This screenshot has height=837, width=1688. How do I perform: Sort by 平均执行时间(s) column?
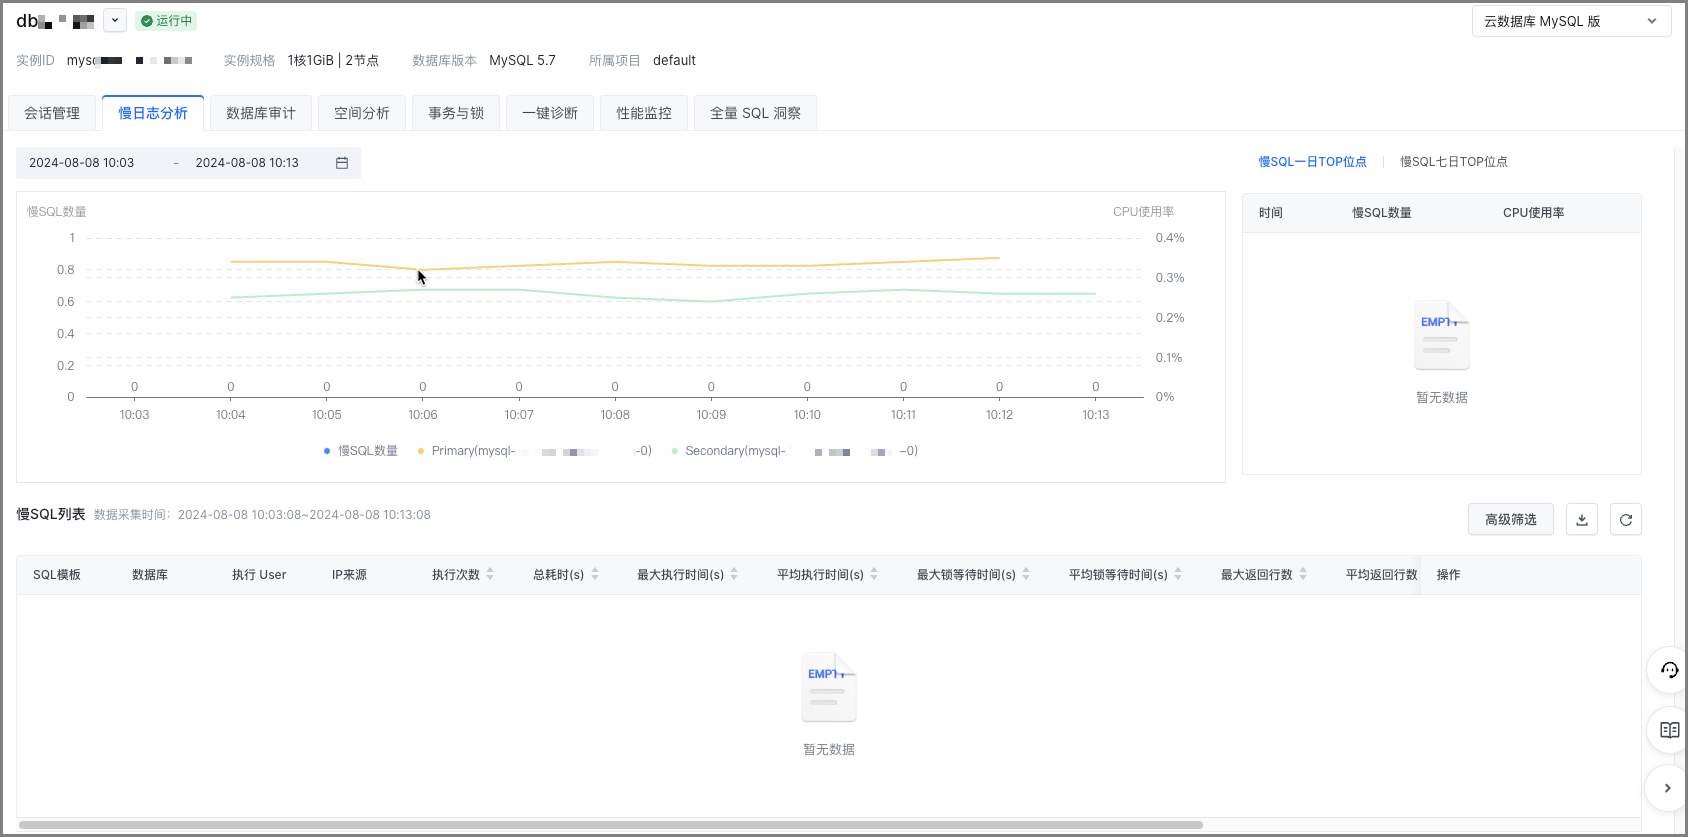coord(874,574)
